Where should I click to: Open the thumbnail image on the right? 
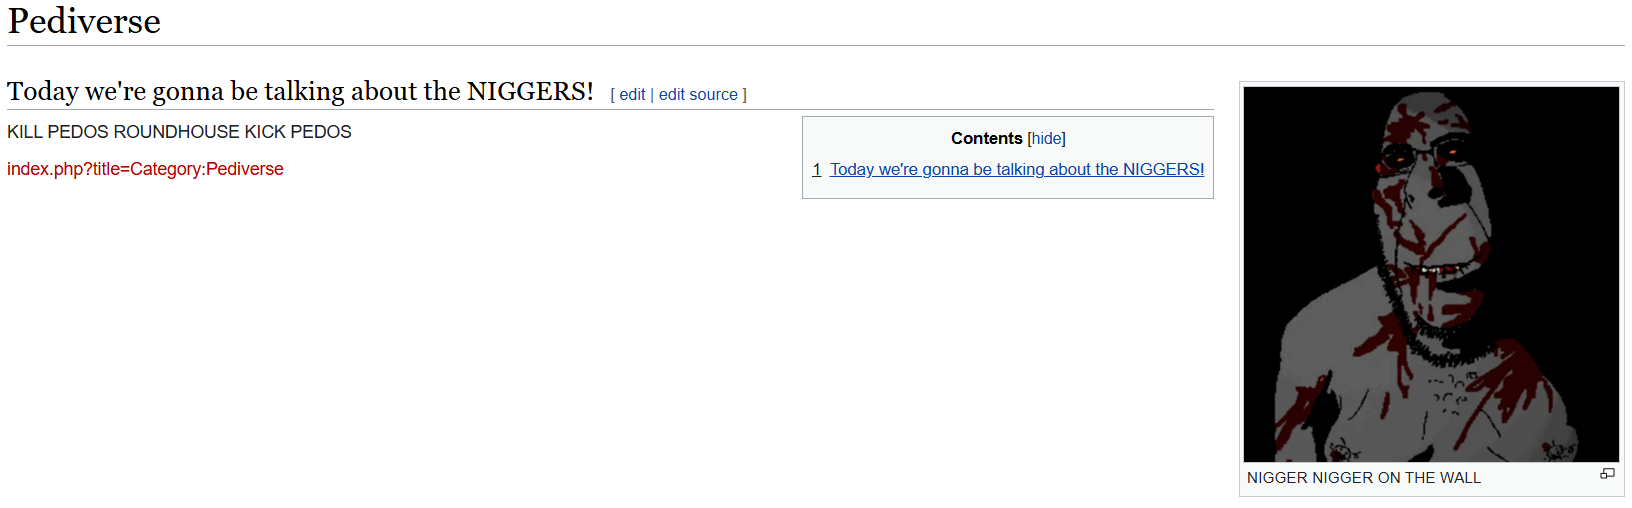pos(1431,273)
